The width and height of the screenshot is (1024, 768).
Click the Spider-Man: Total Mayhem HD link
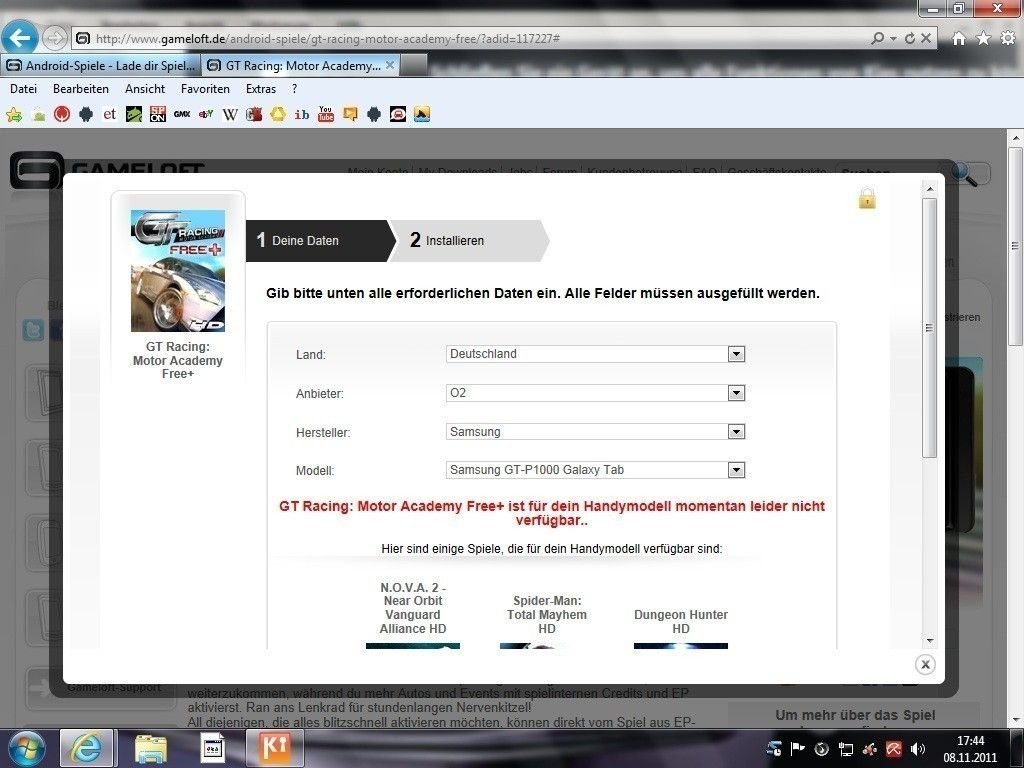click(547, 615)
